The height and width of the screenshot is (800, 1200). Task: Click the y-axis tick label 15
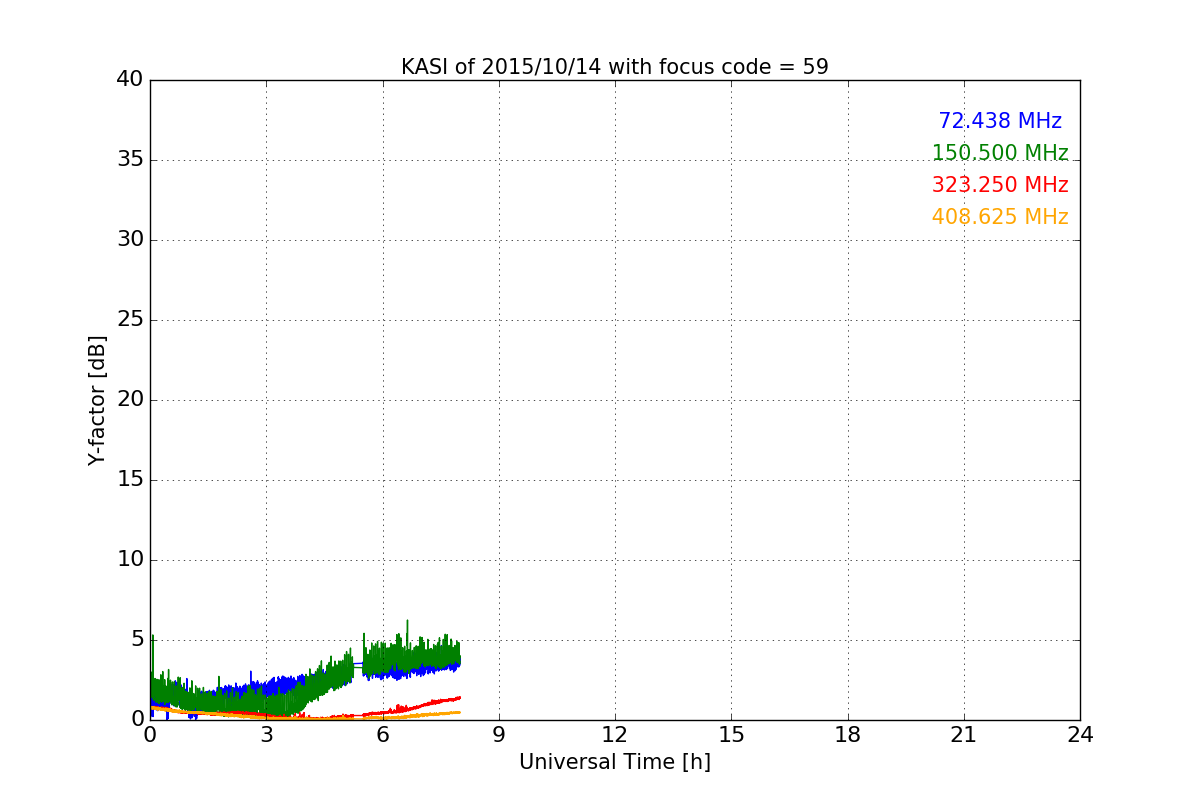(130, 480)
